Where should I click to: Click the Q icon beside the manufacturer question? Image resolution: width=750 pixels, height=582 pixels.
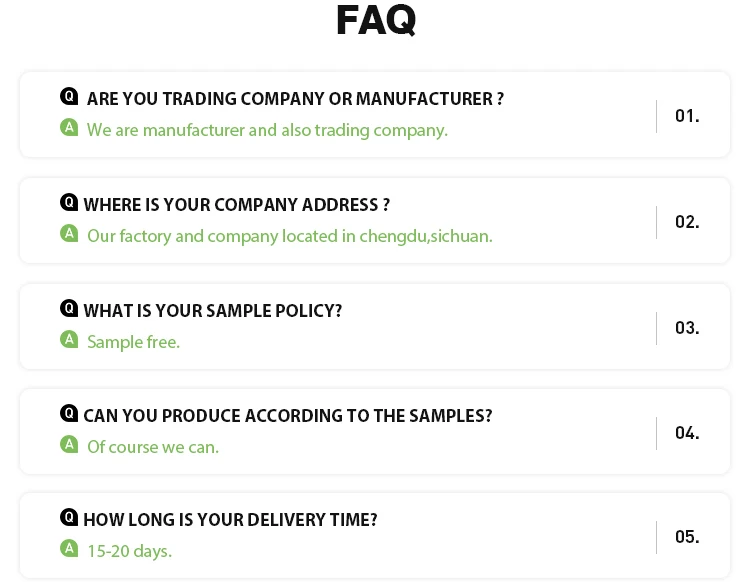tap(69, 96)
